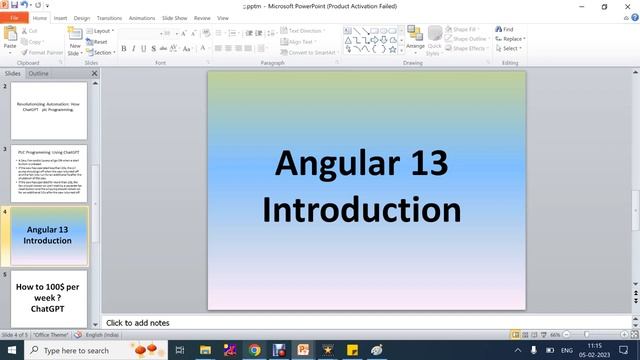This screenshot has height=360, width=640.
Task: Open PowerPoint Help icon
Action: (635, 18)
